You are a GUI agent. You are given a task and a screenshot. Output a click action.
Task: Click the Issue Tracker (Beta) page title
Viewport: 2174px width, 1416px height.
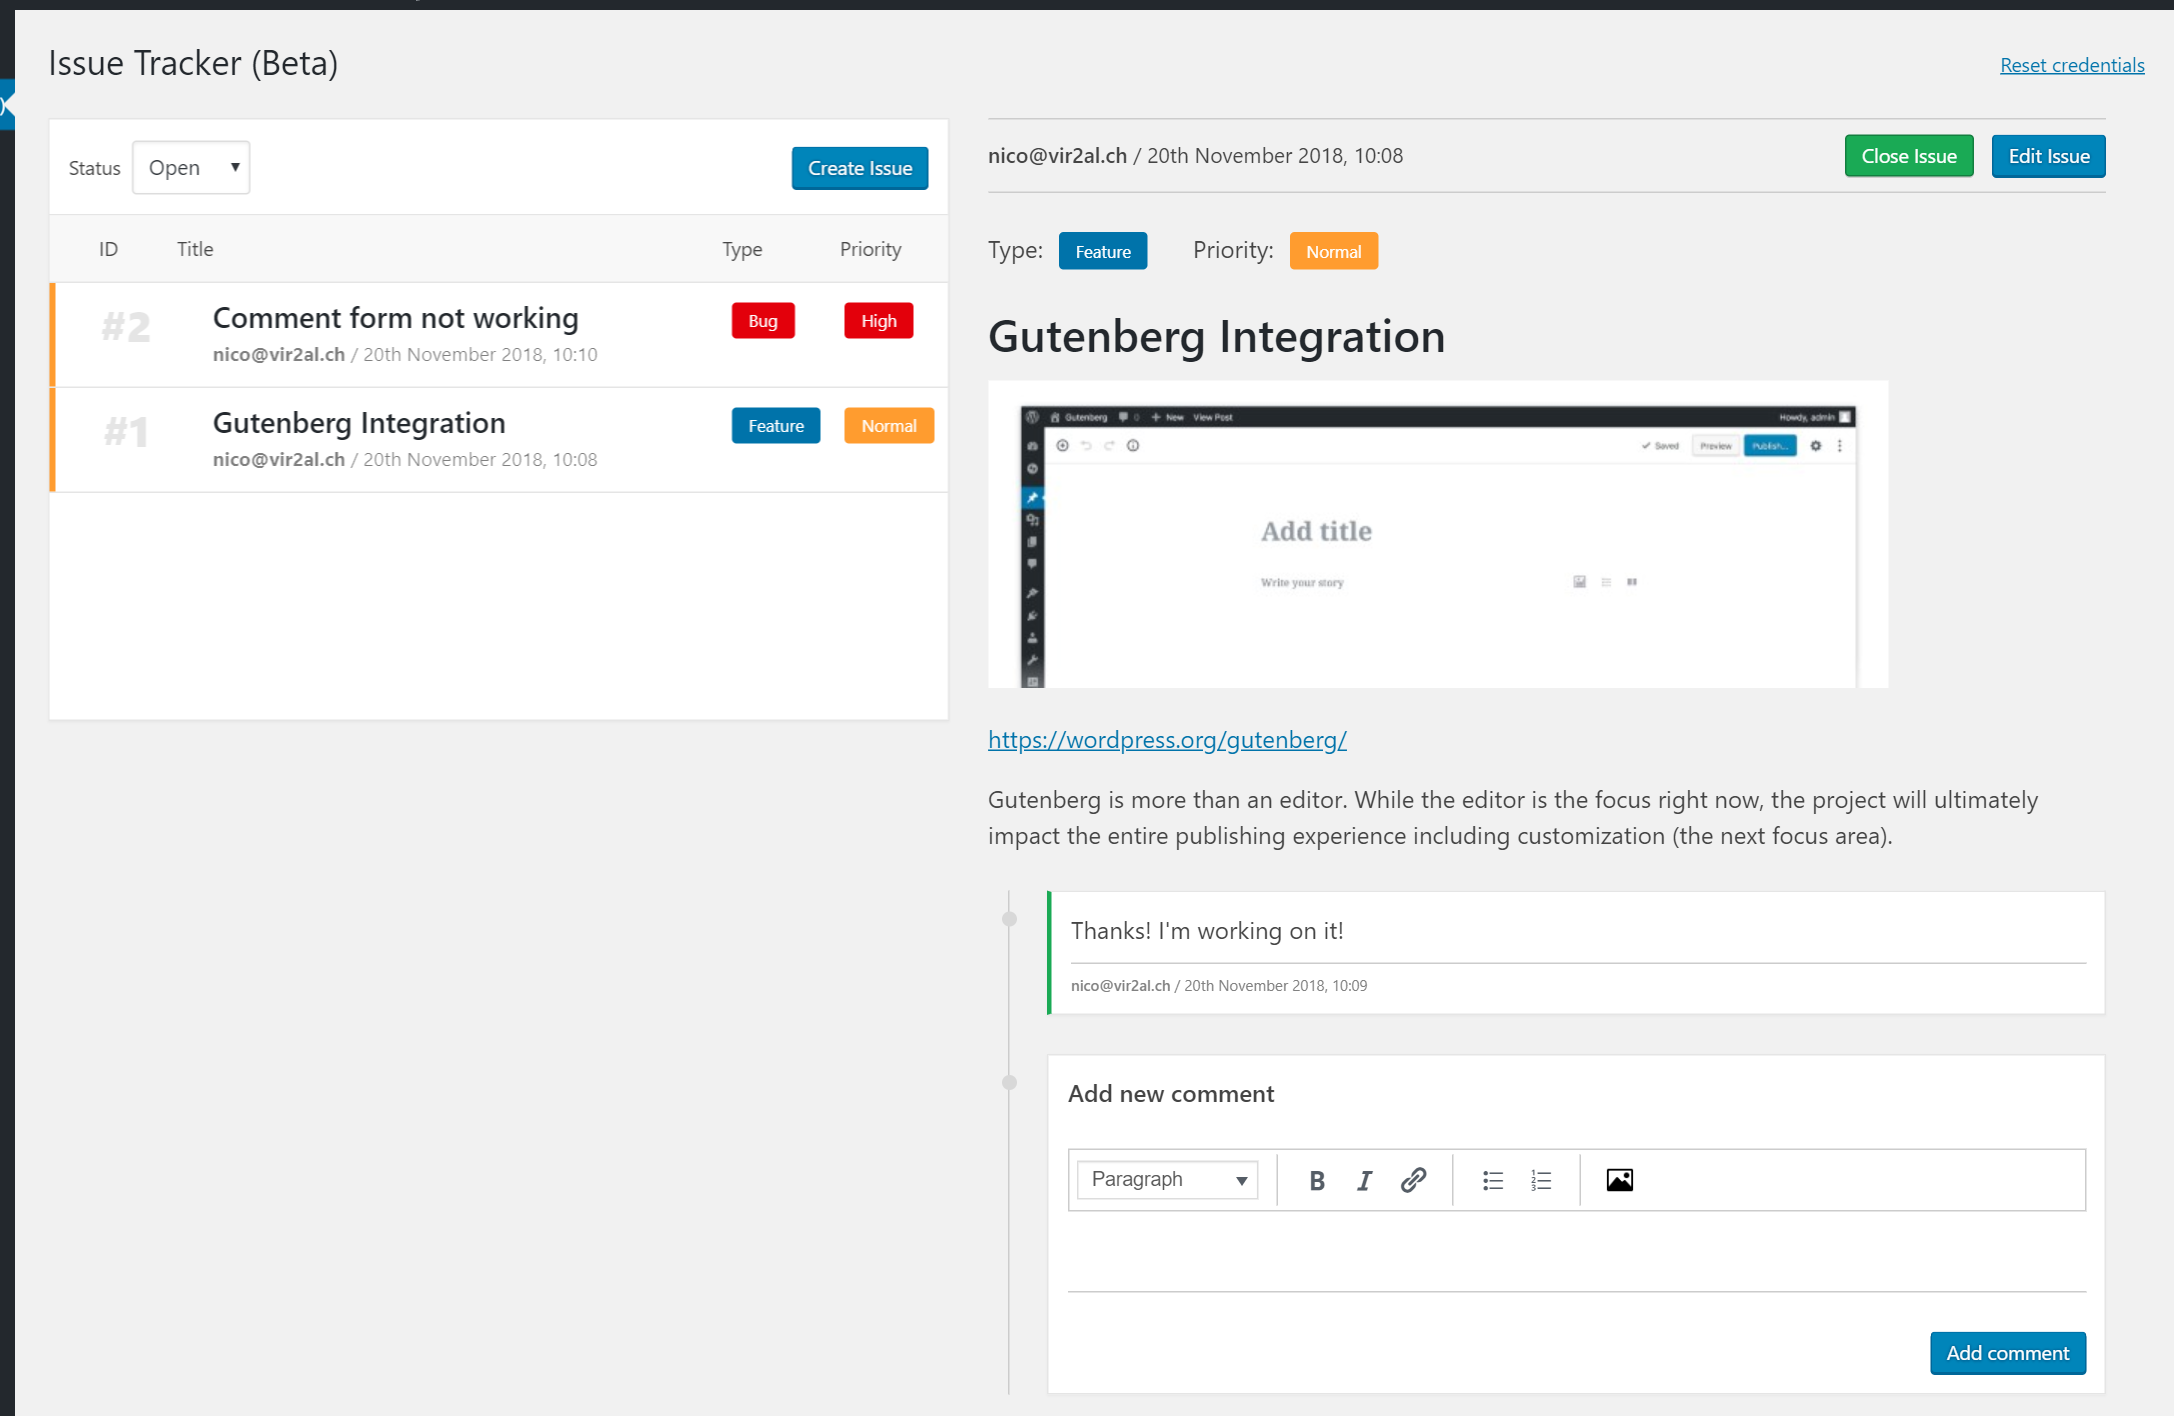point(193,63)
